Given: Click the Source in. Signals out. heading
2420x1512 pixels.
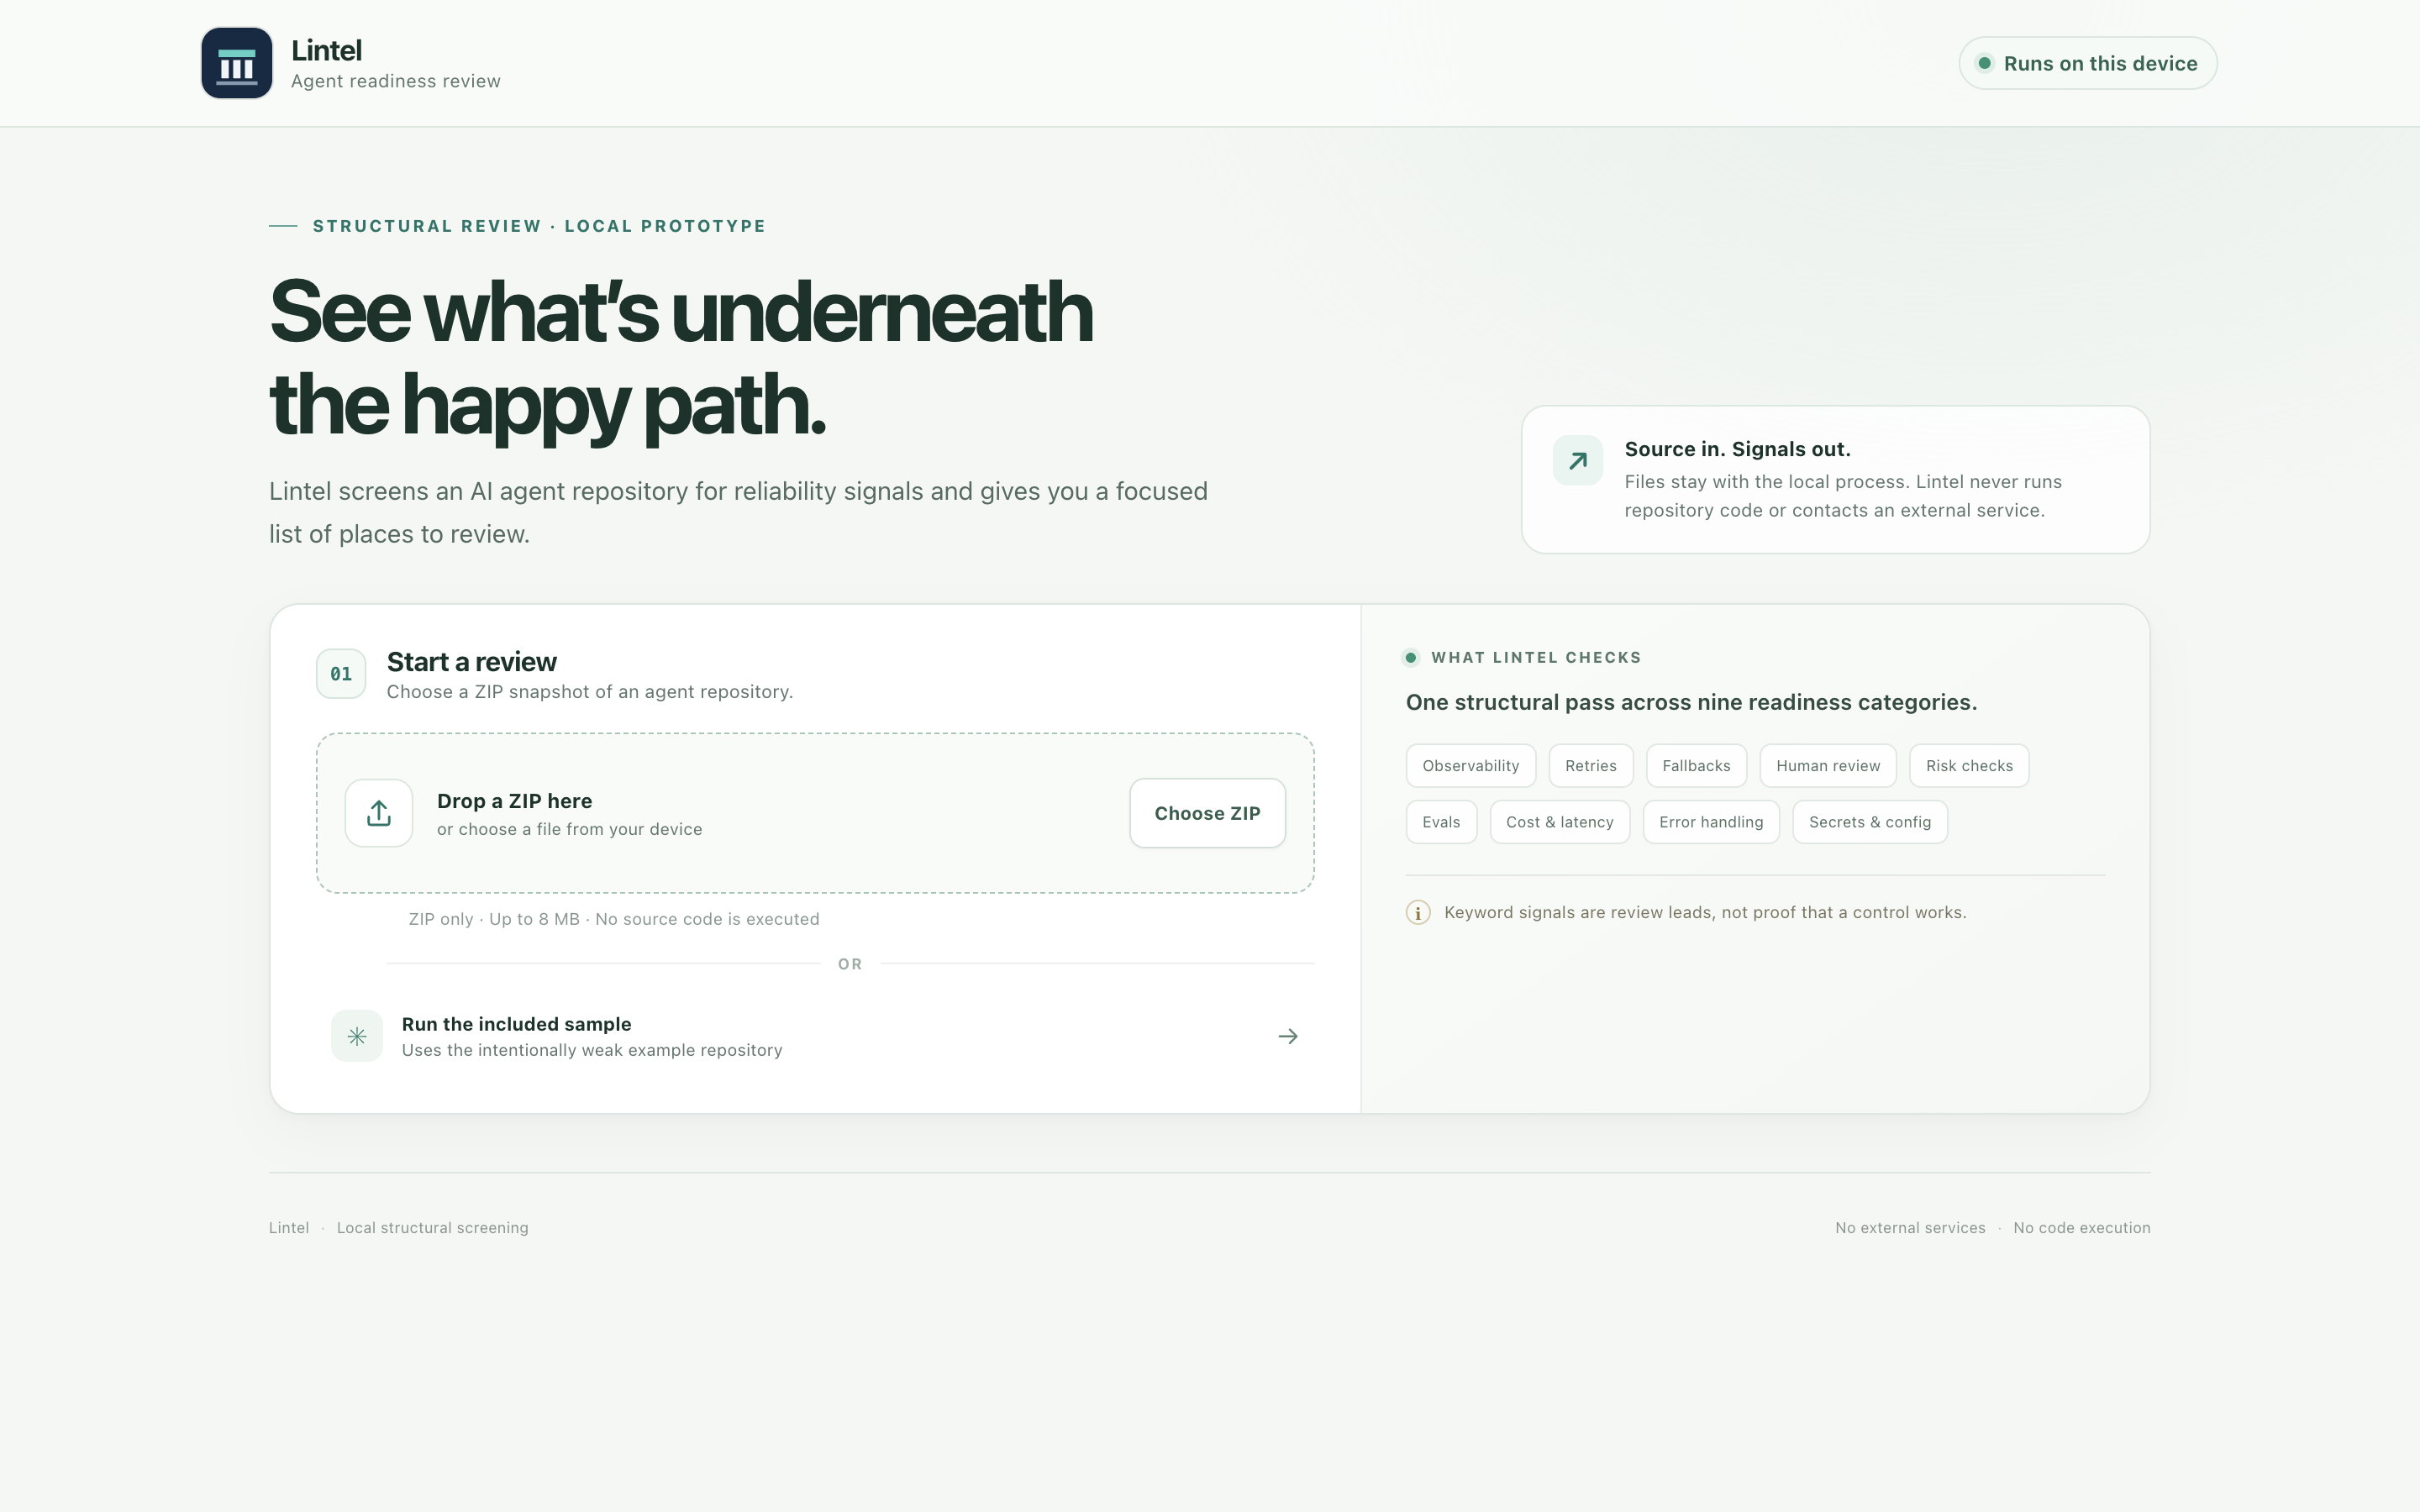Looking at the screenshot, I should pyautogui.click(x=1737, y=449).
